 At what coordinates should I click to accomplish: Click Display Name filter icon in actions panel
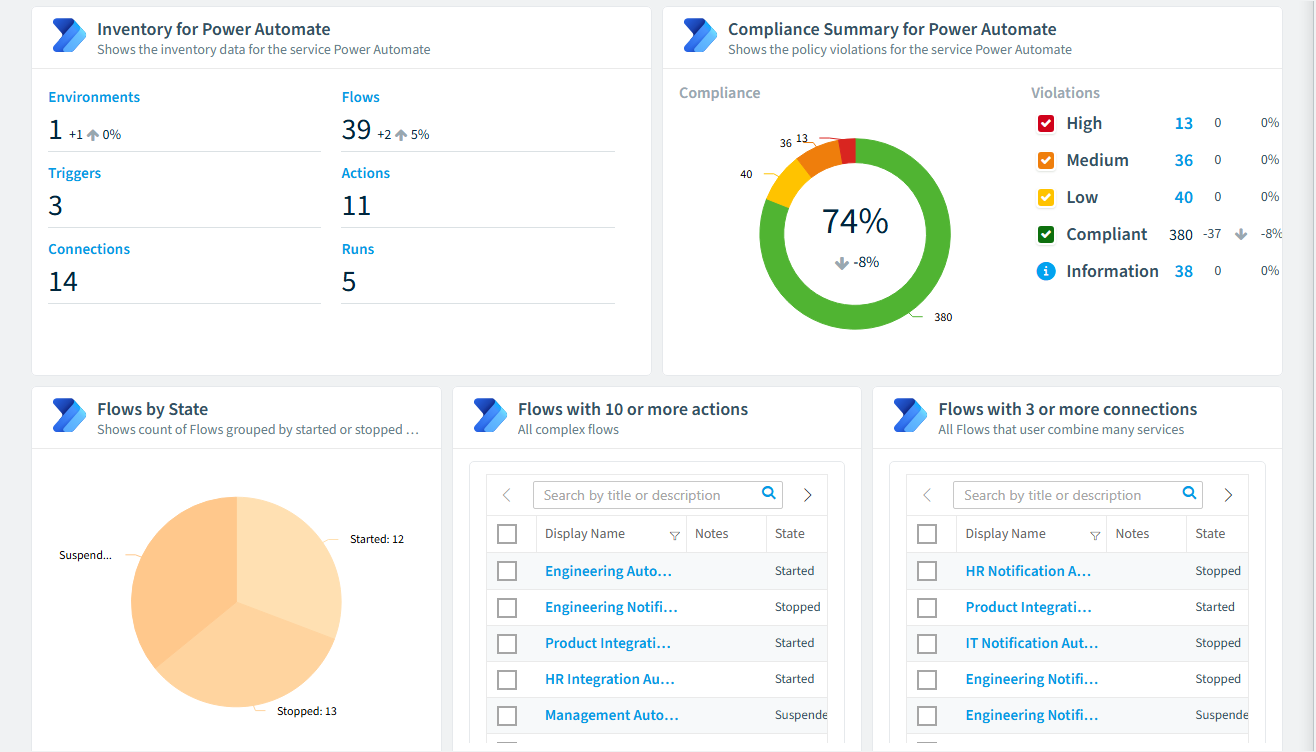coord(674,536)
